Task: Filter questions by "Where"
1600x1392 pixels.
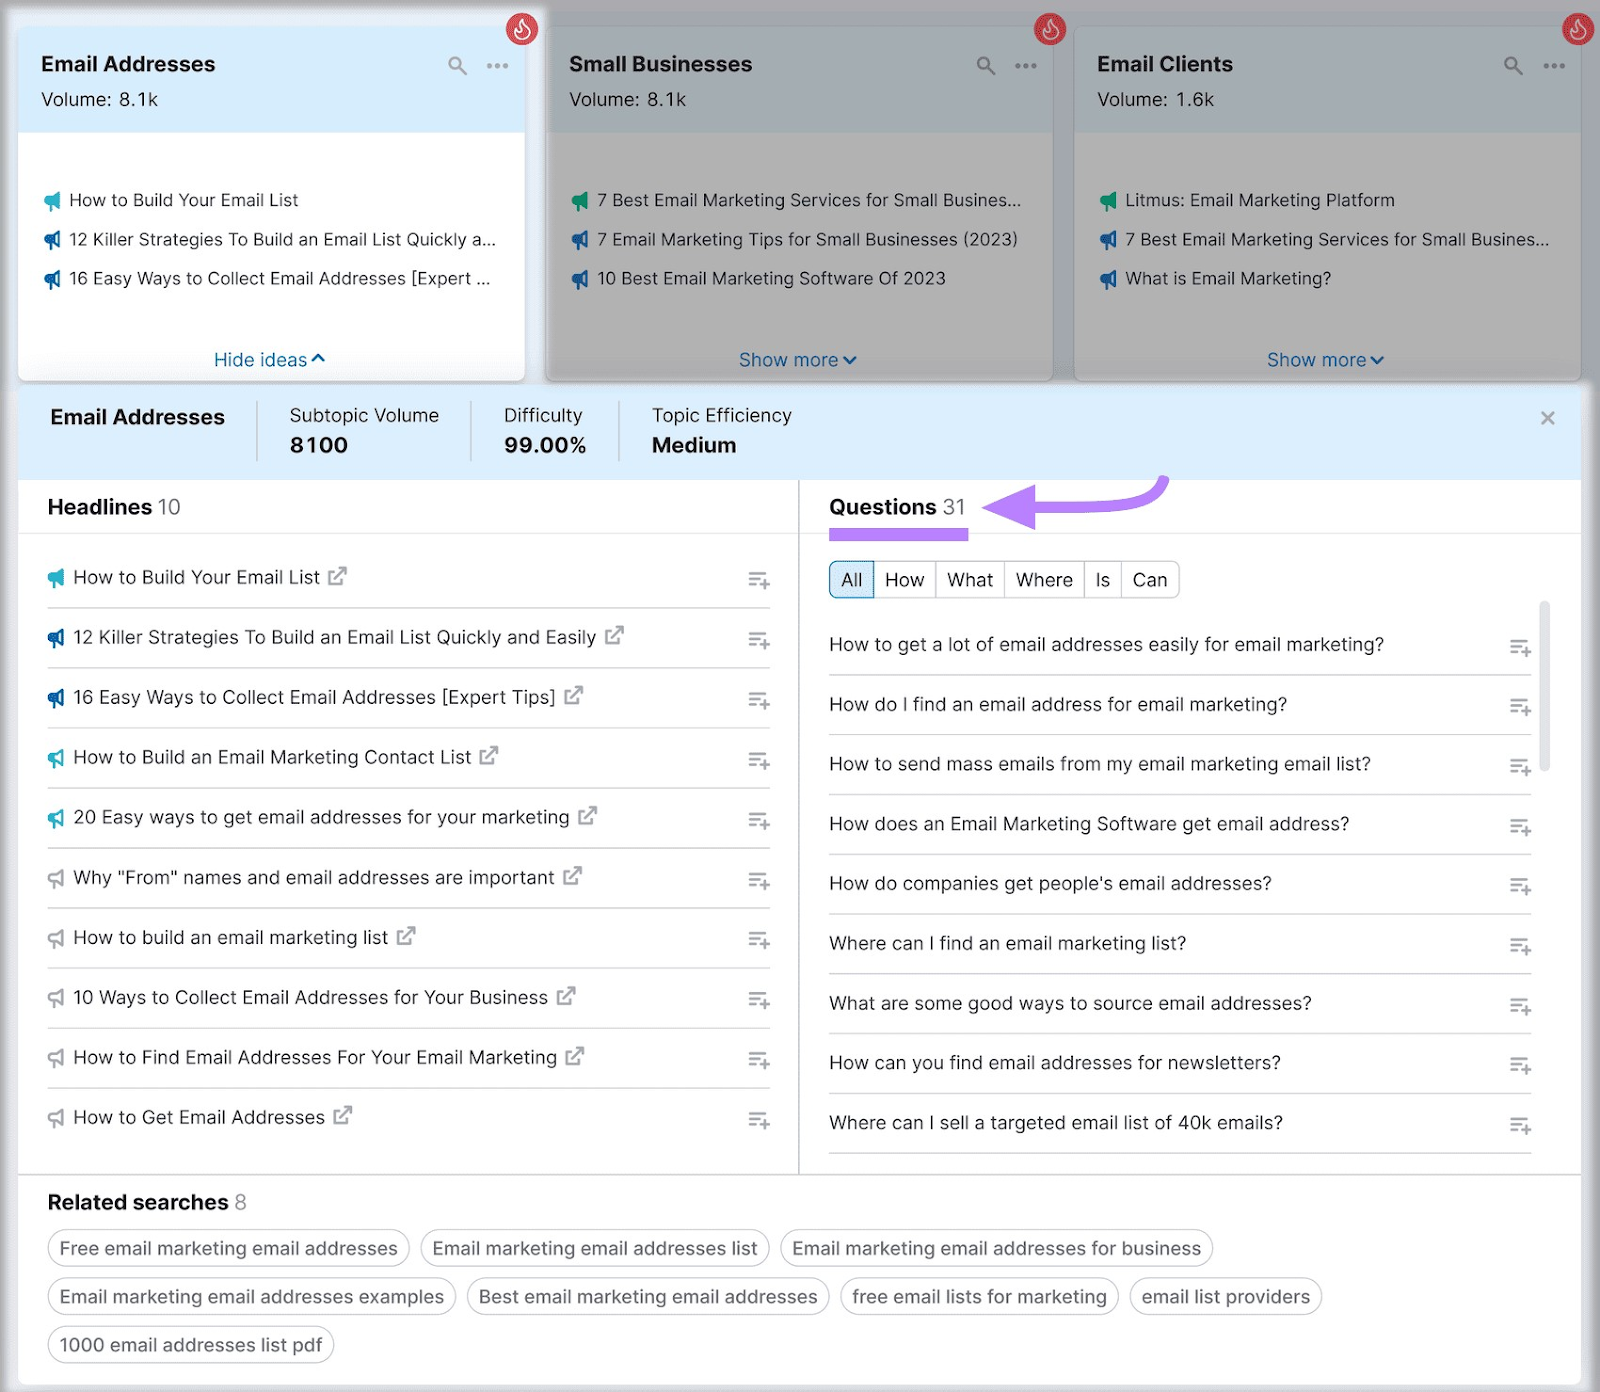Action: [1043, 580]
